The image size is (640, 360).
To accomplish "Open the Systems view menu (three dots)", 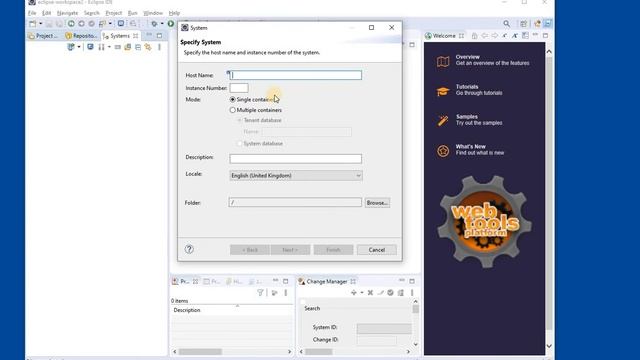I will (159, 47).
